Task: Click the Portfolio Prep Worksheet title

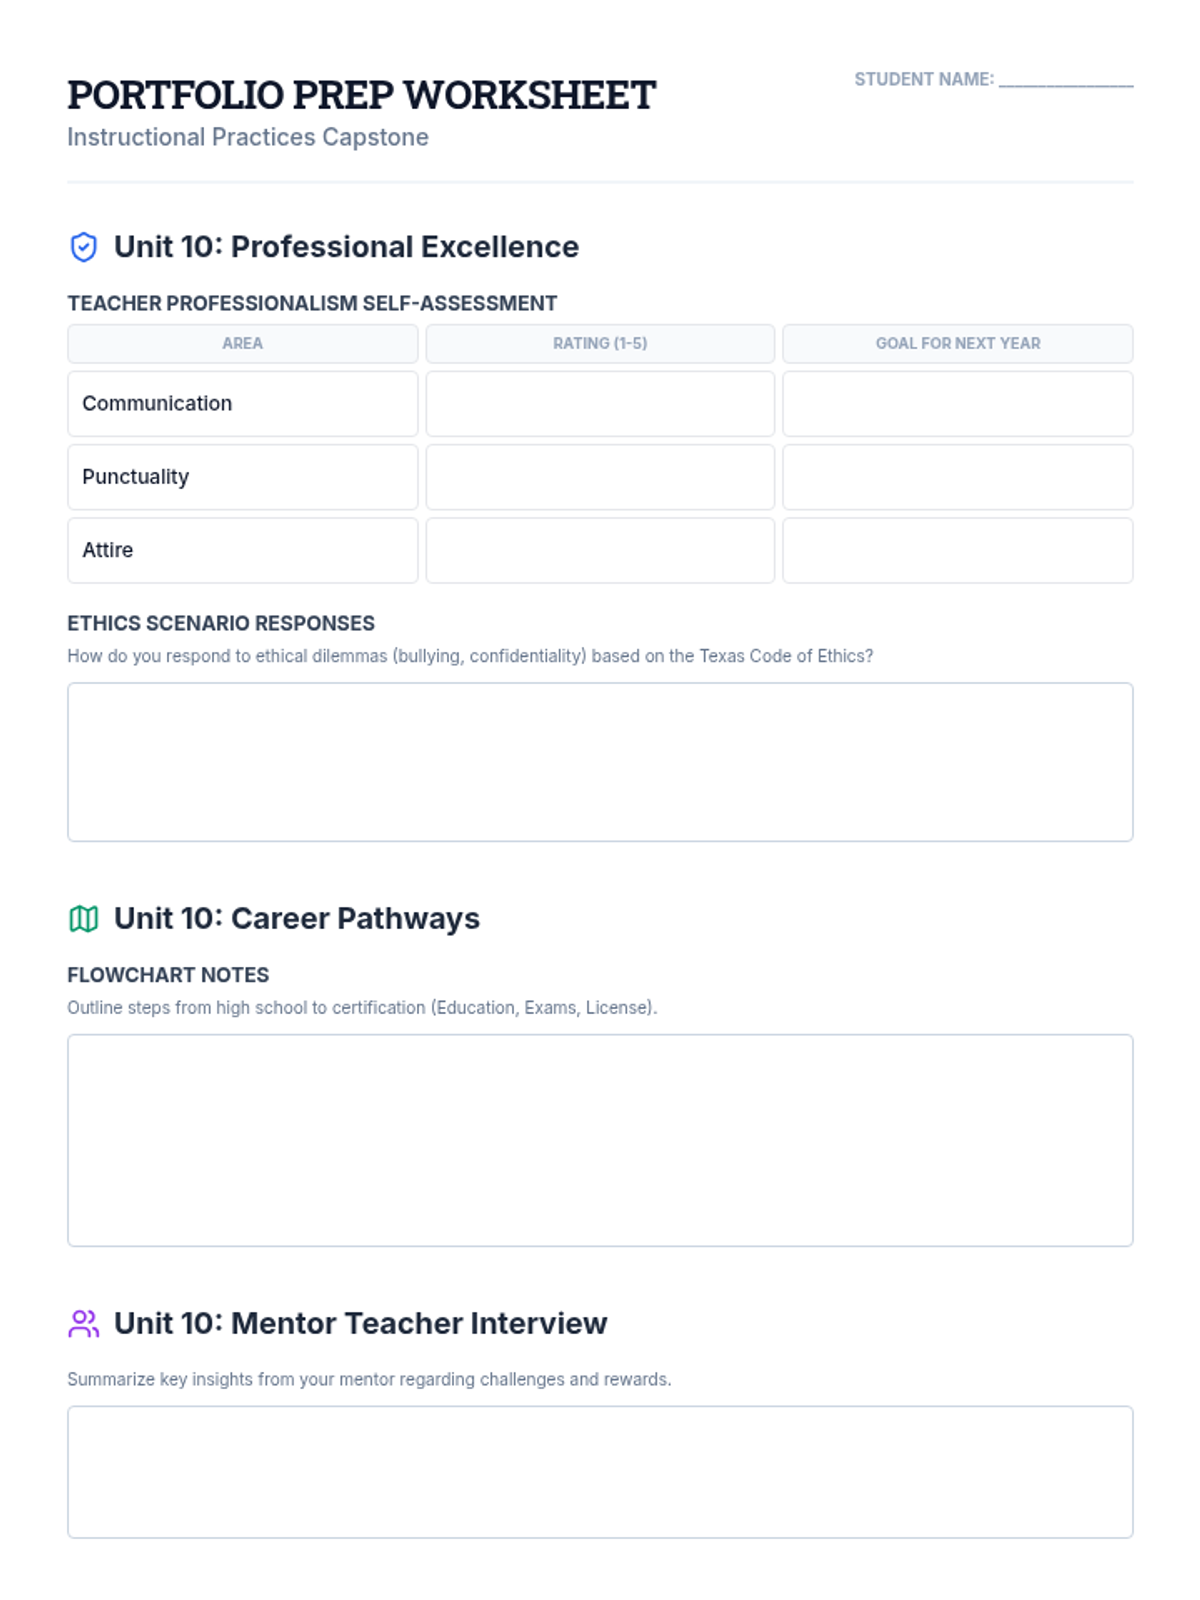Action: click(x=361, y=95)
